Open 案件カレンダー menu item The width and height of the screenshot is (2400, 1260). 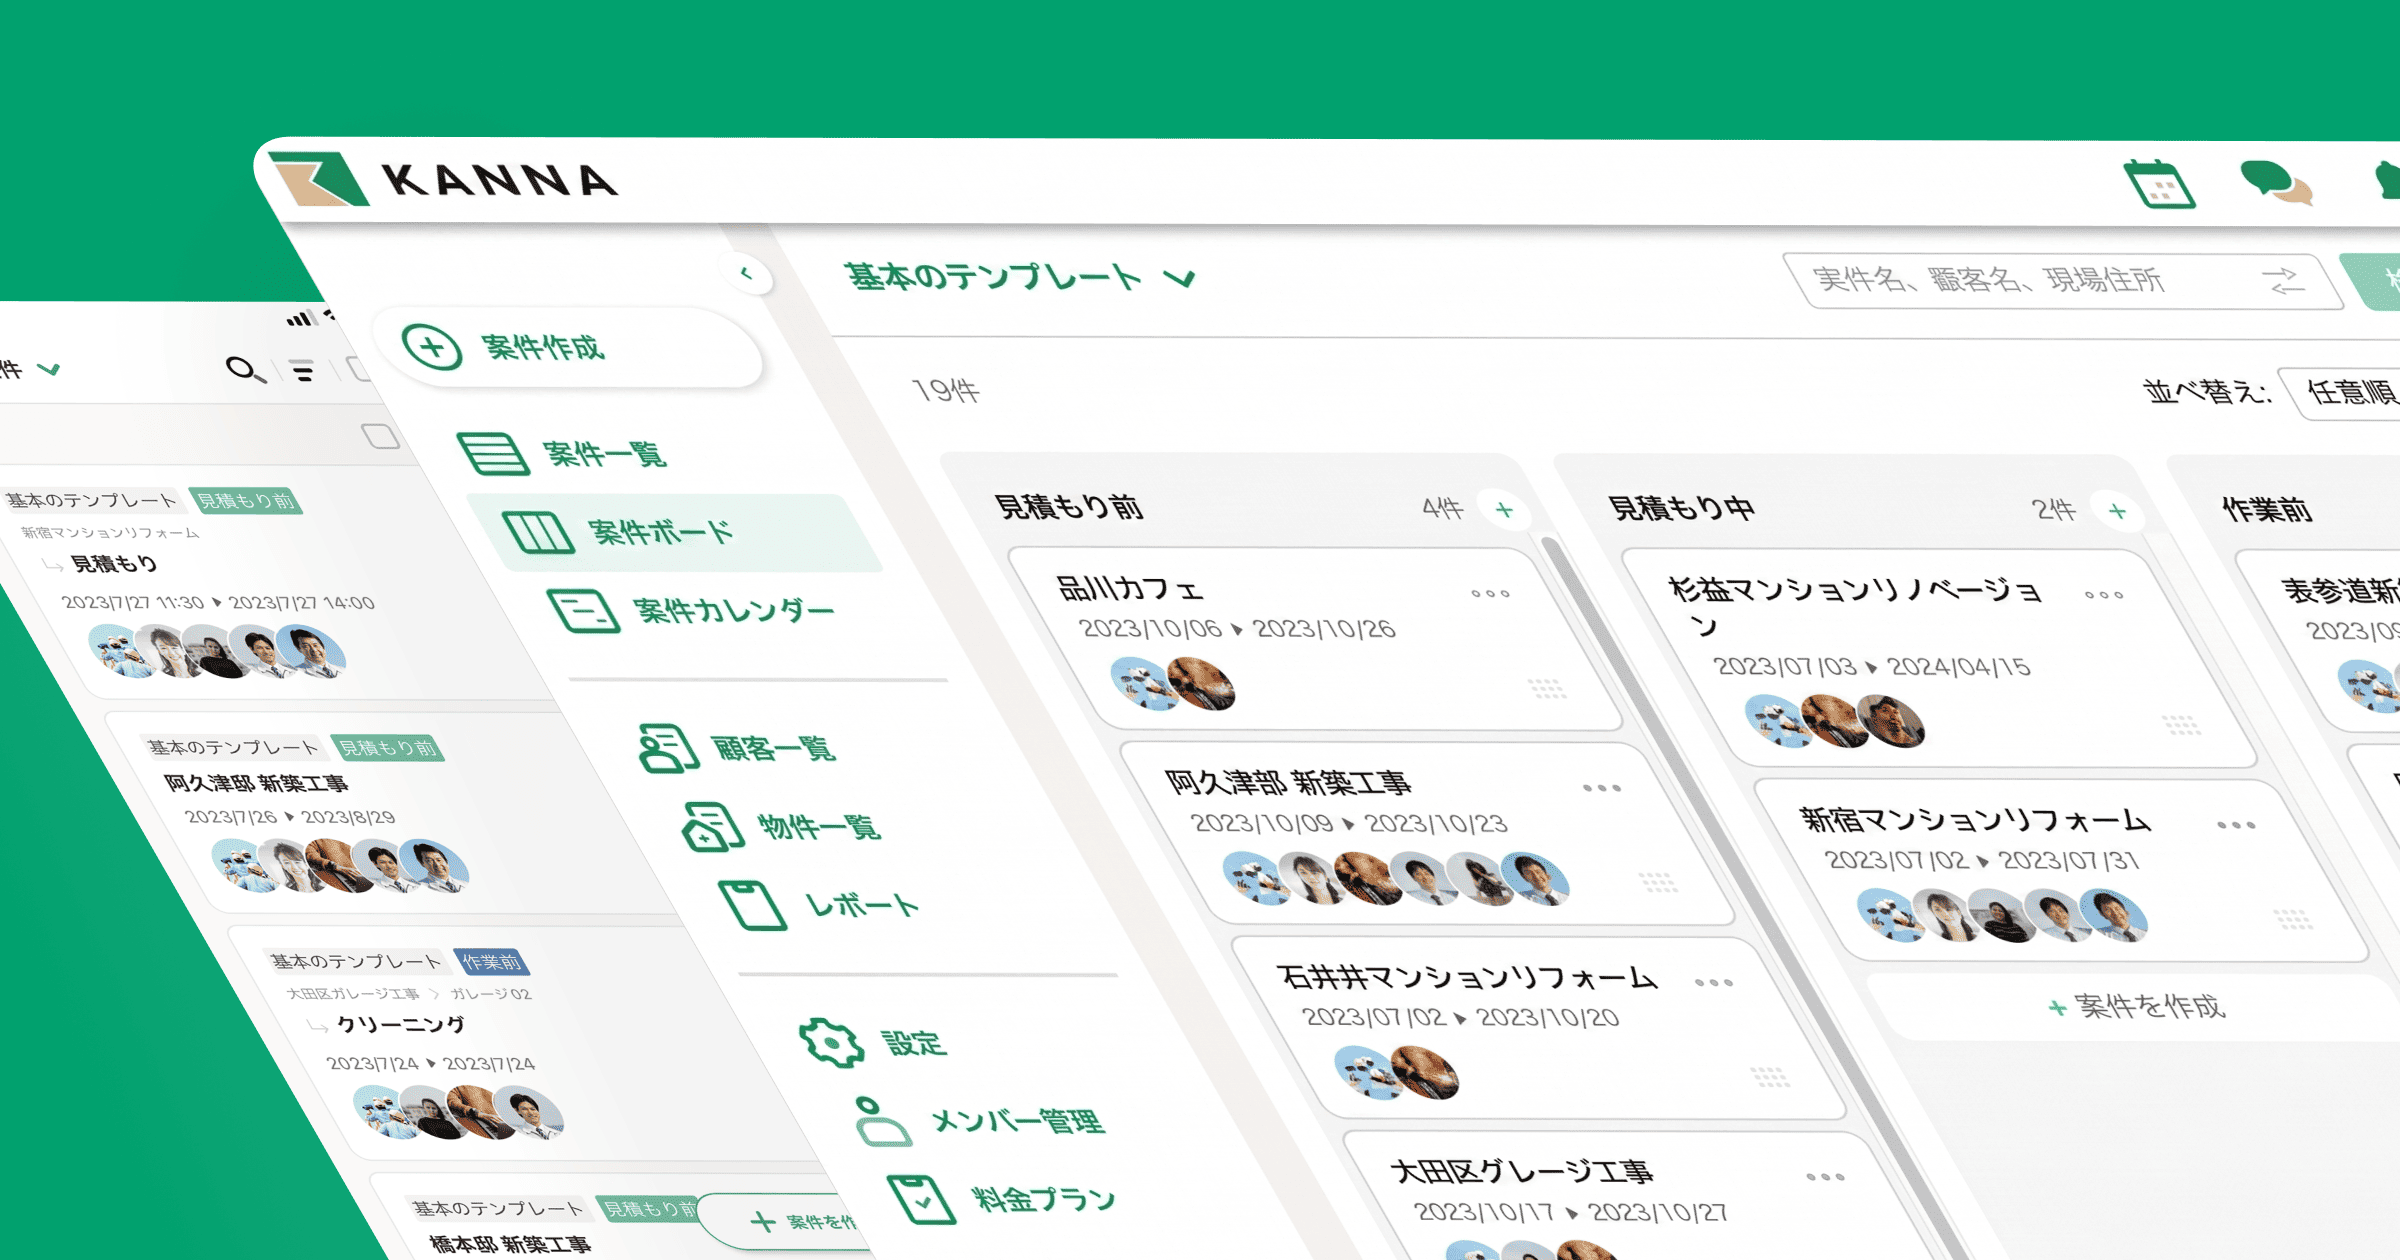pyautogui.click(x=692, y=610)
